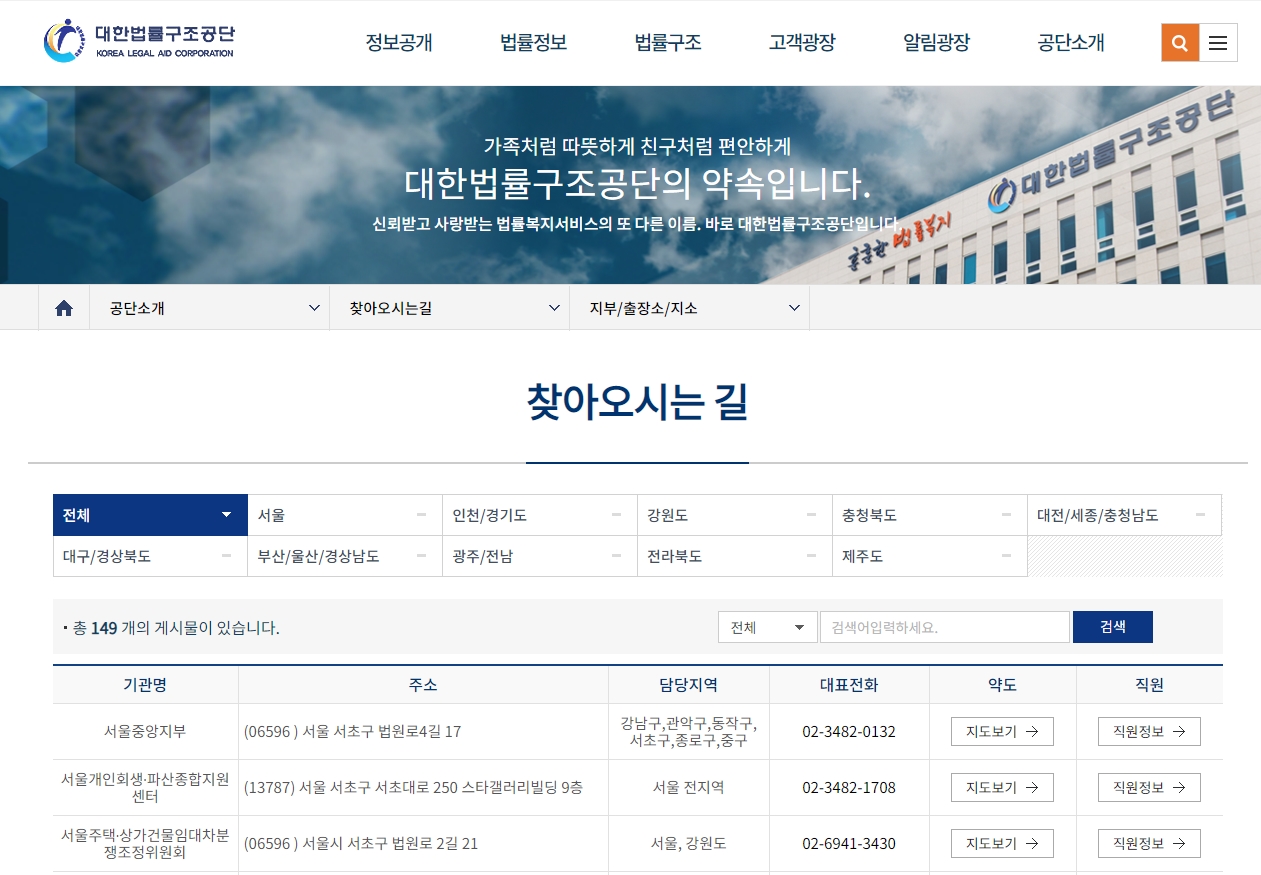Click 지도보기 for 서울주택·상가건물임대차분쟁조정위원회

point(1002,843)
